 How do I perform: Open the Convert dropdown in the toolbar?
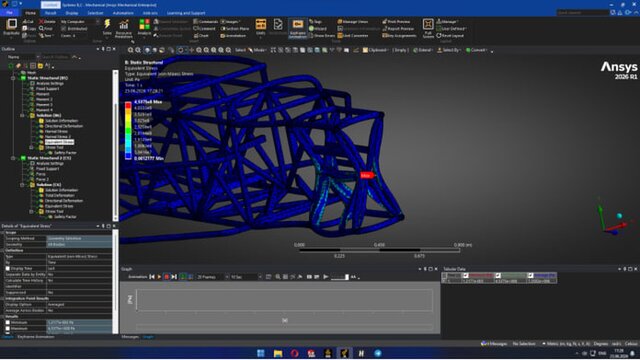(x=476, y=50)
